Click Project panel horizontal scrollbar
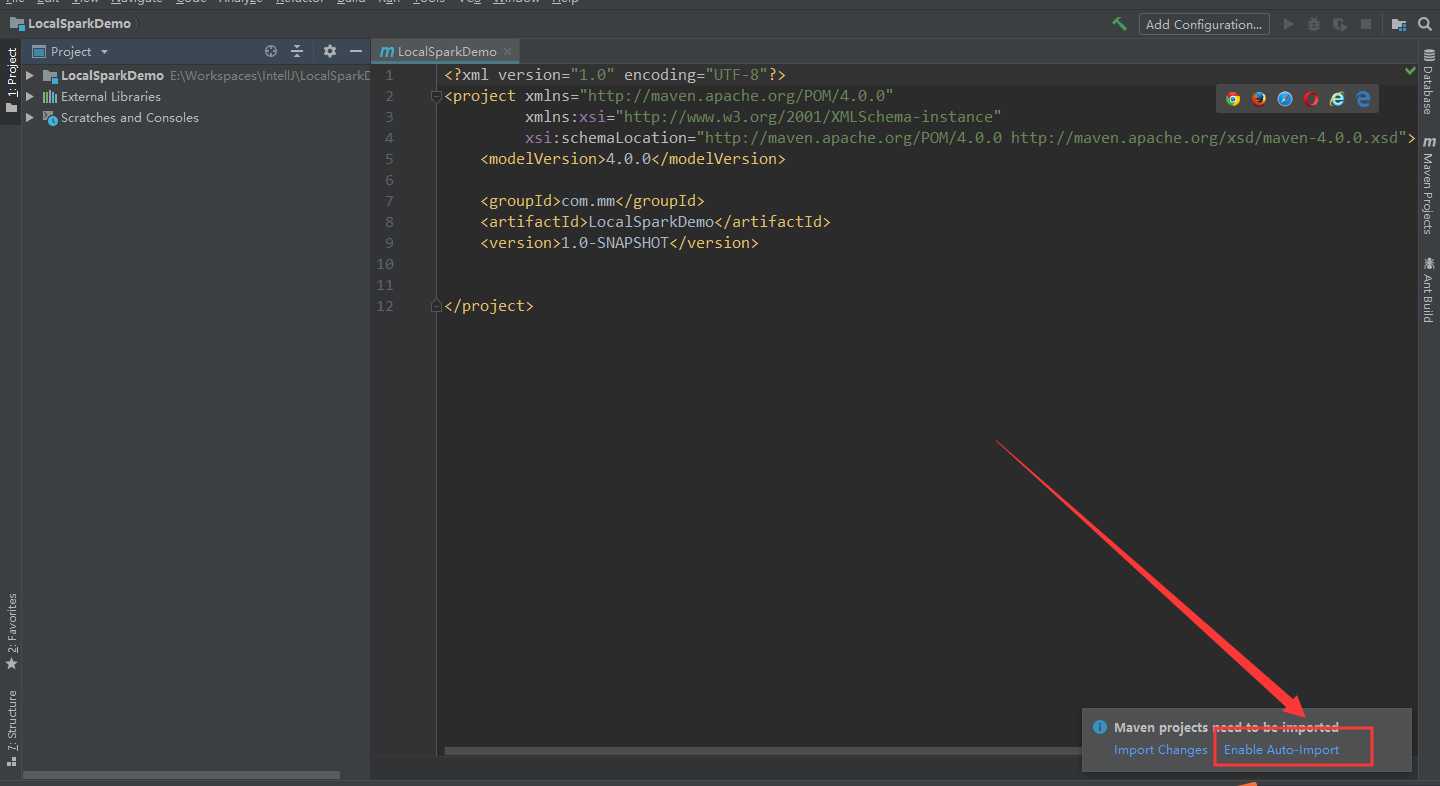 click(182, 775)
